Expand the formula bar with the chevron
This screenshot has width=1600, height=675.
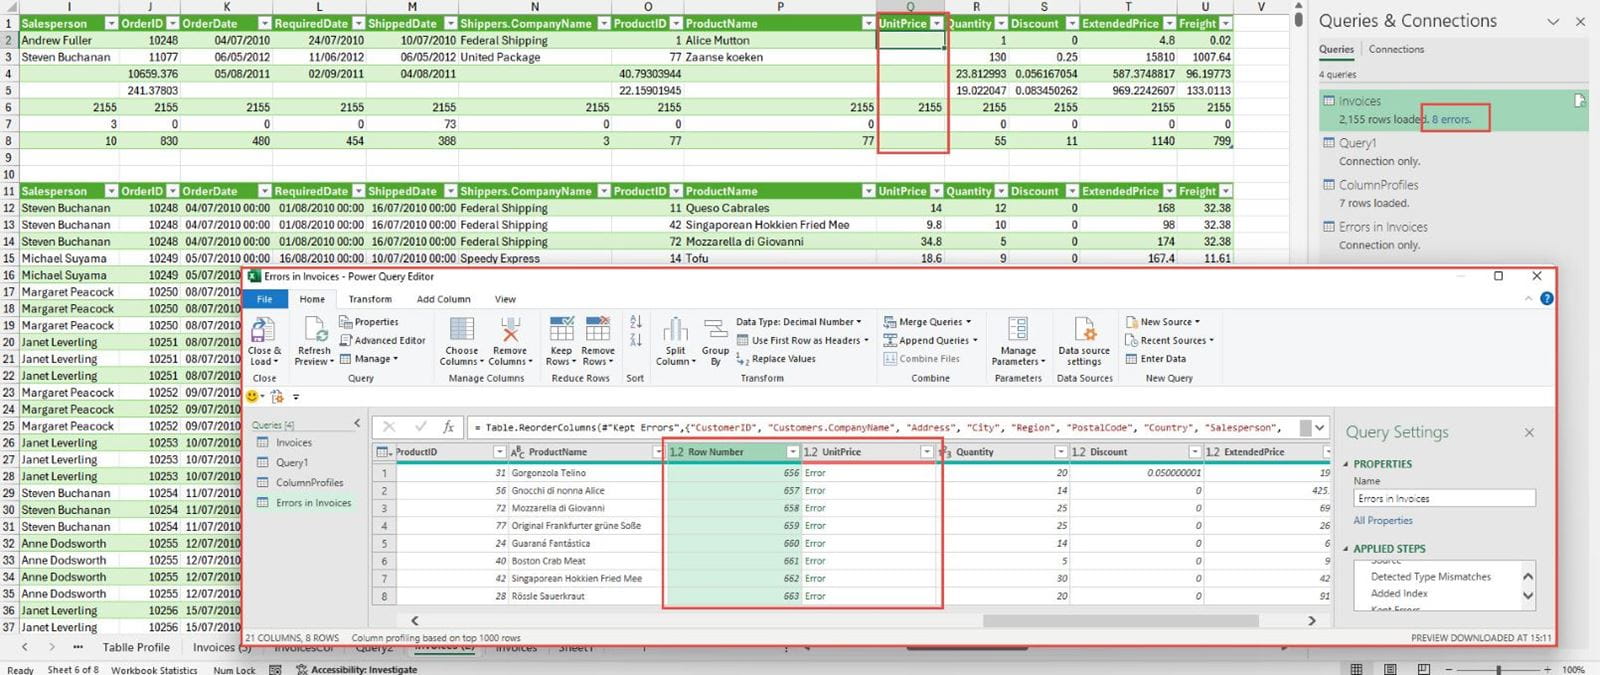pos(1320,428)
